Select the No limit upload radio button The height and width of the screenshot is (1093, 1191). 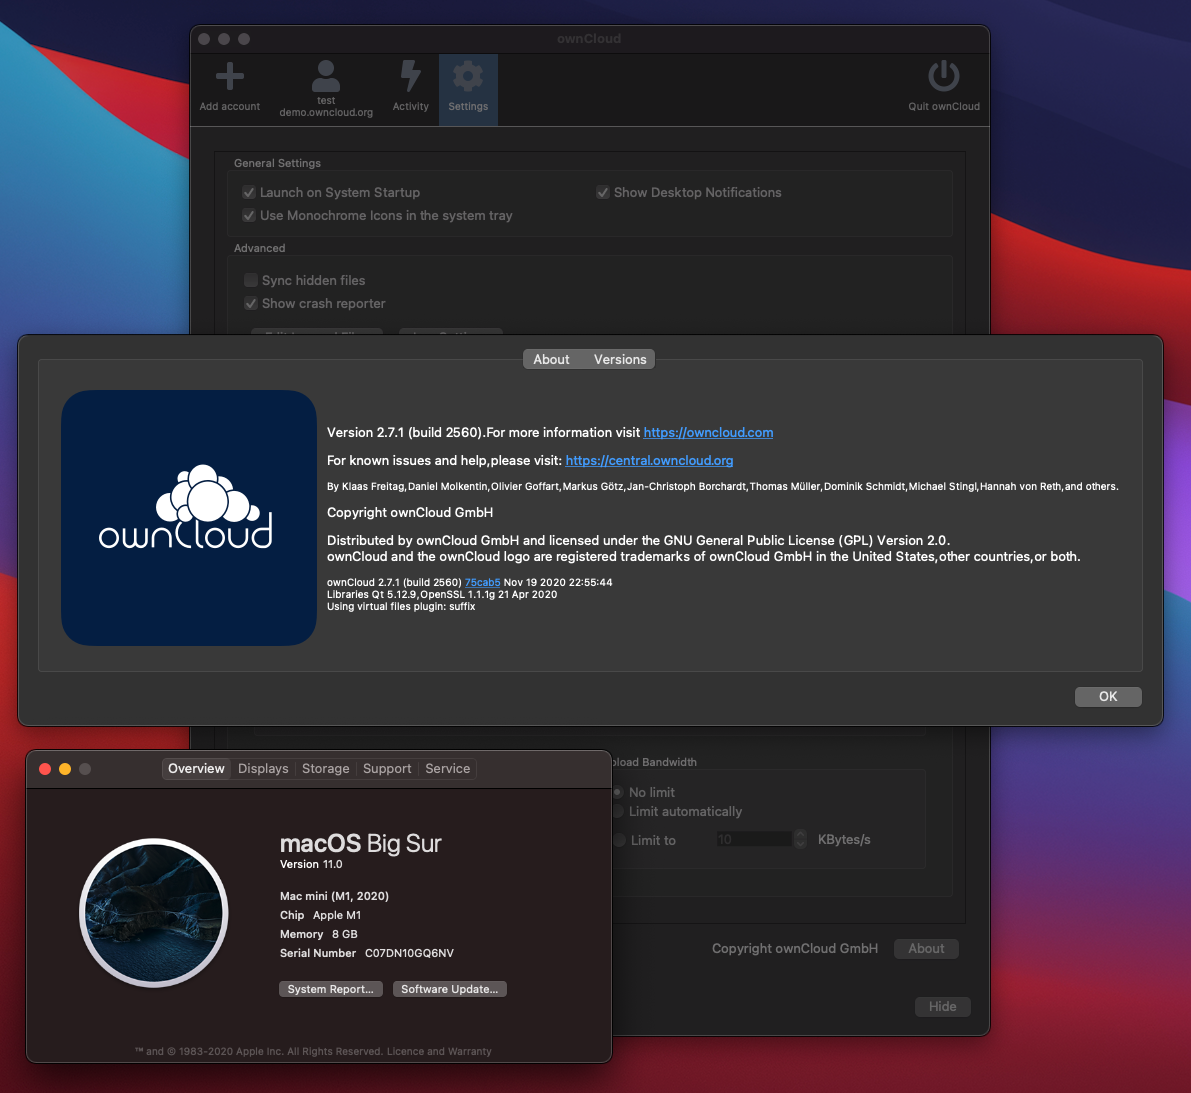click(618, 792)
